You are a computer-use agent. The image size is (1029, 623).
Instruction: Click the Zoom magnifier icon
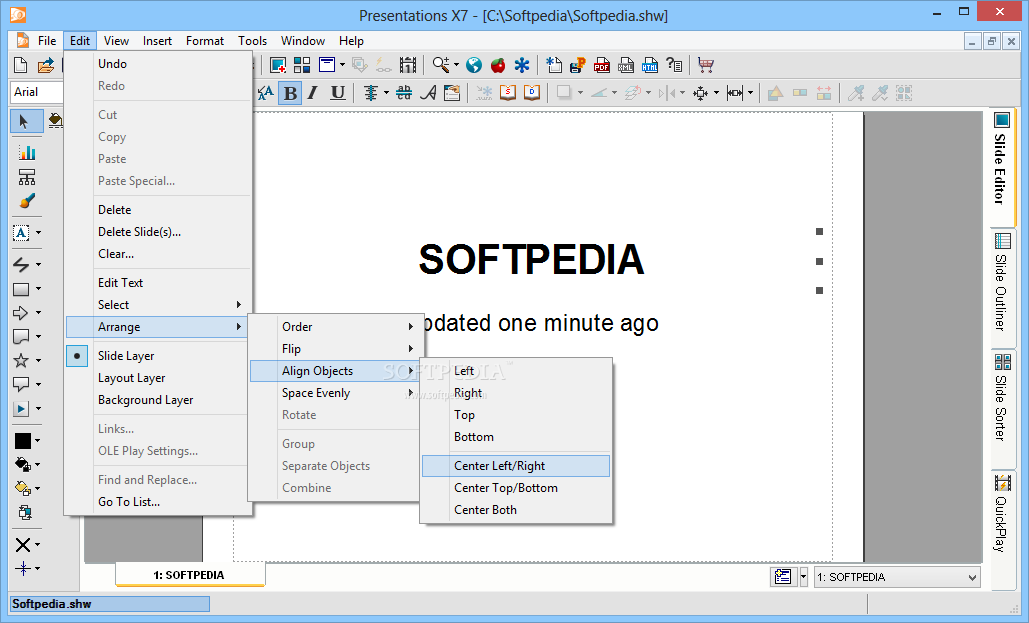[x=441, y=65]
